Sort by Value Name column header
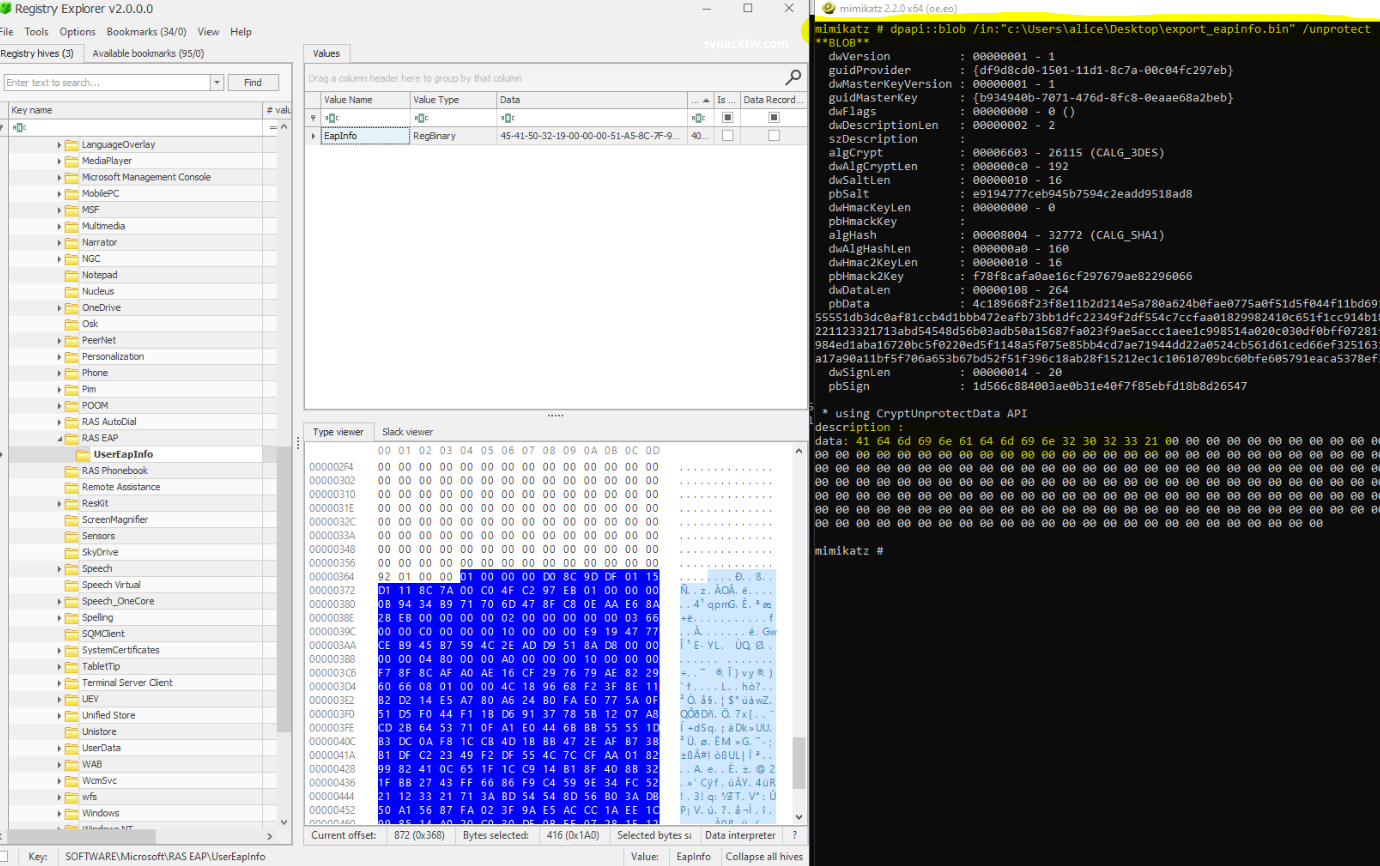The height and width of the screenshot is (866, 1380). [x=365, y=100]
